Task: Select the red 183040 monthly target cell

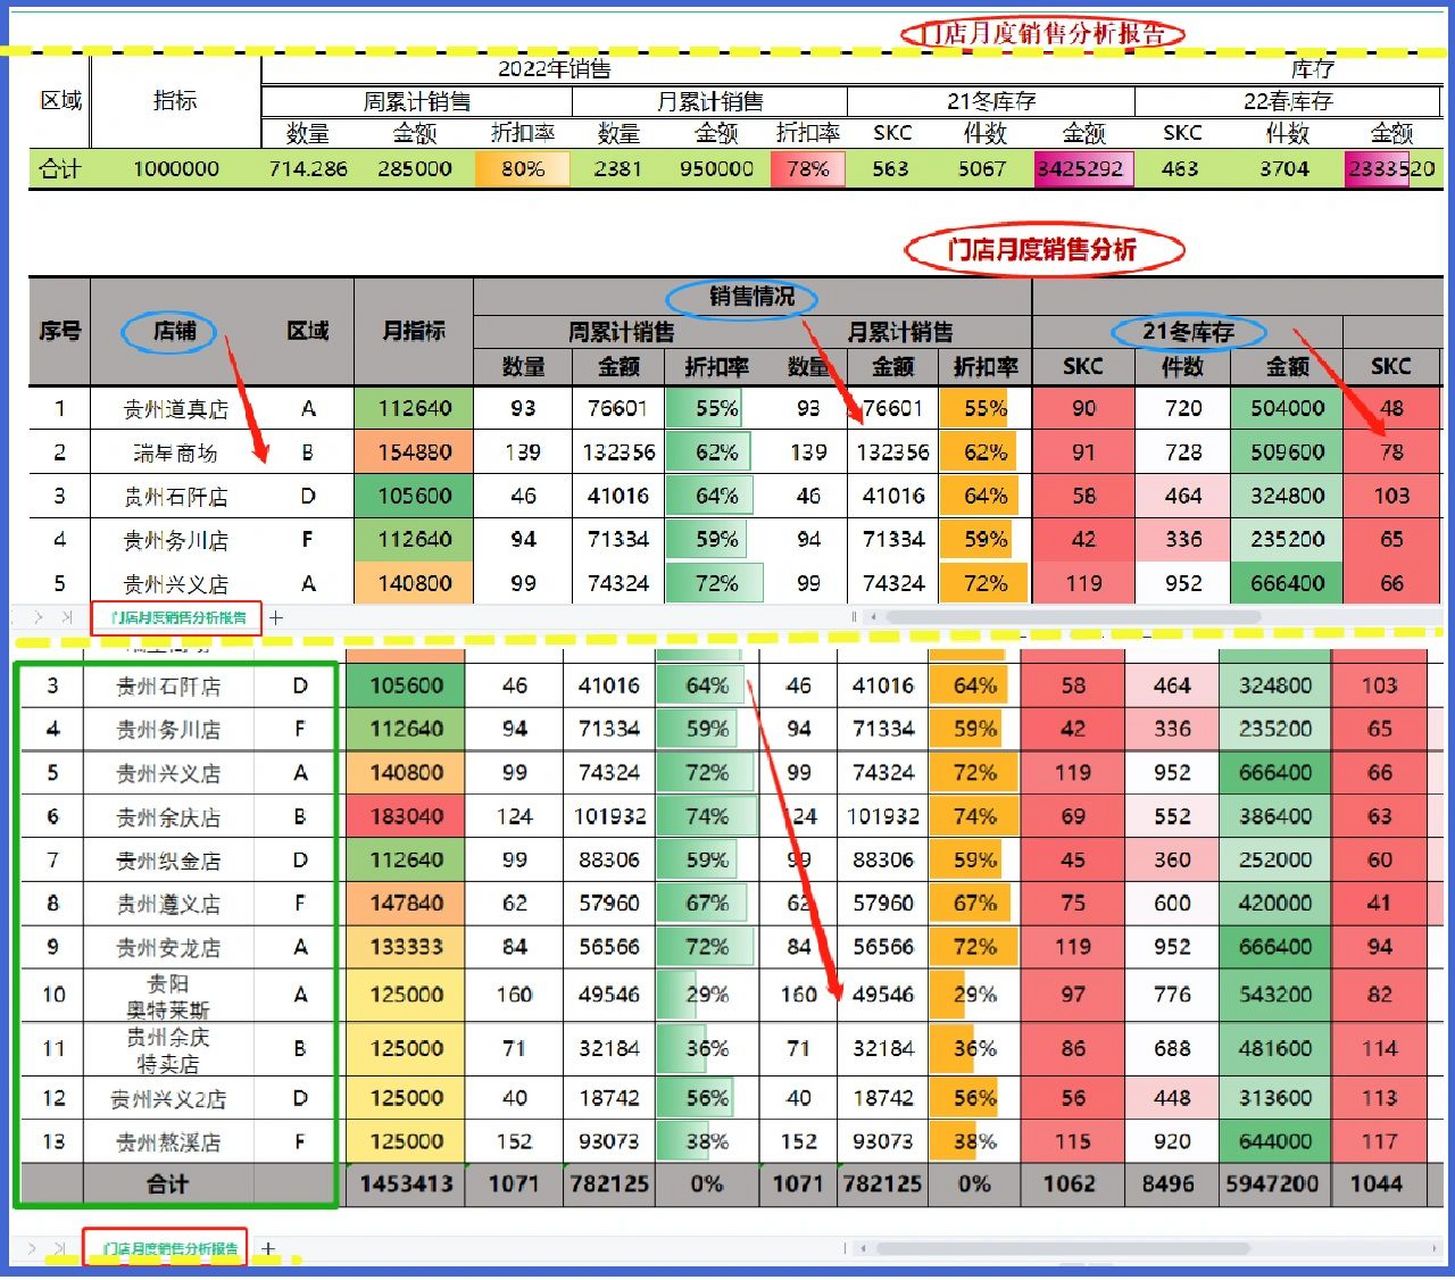Action: (x=404, y=816)
